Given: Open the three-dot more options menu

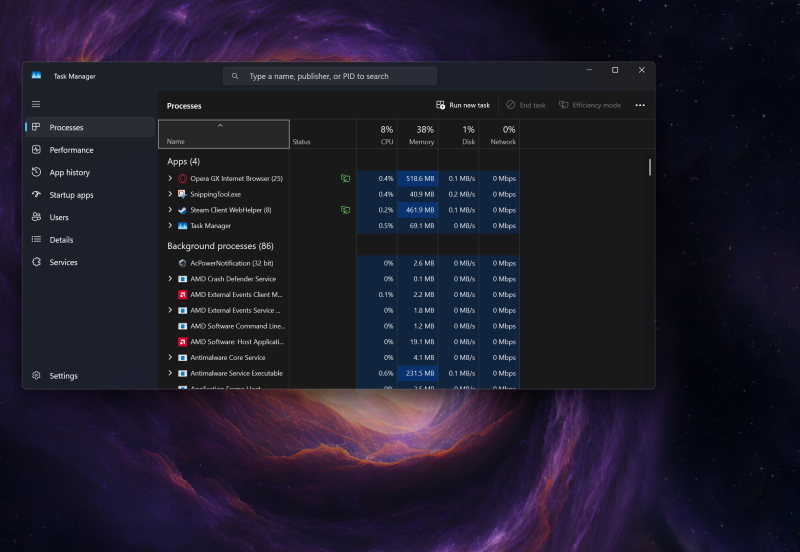Looking at the screenshot, I should tap(640, 105).
